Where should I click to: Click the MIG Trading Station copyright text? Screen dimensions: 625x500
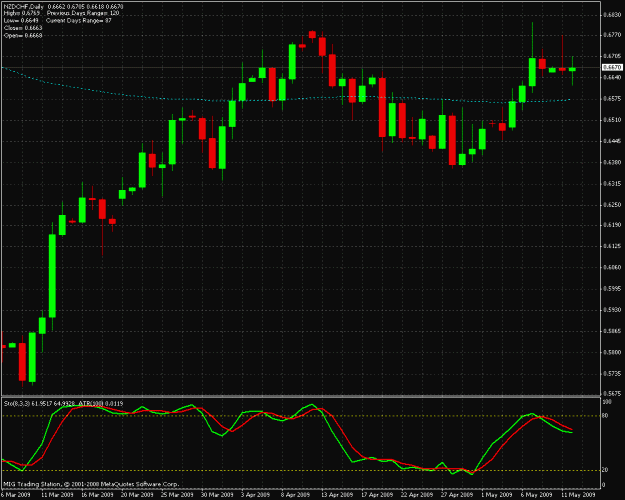(x=91, y=484)
